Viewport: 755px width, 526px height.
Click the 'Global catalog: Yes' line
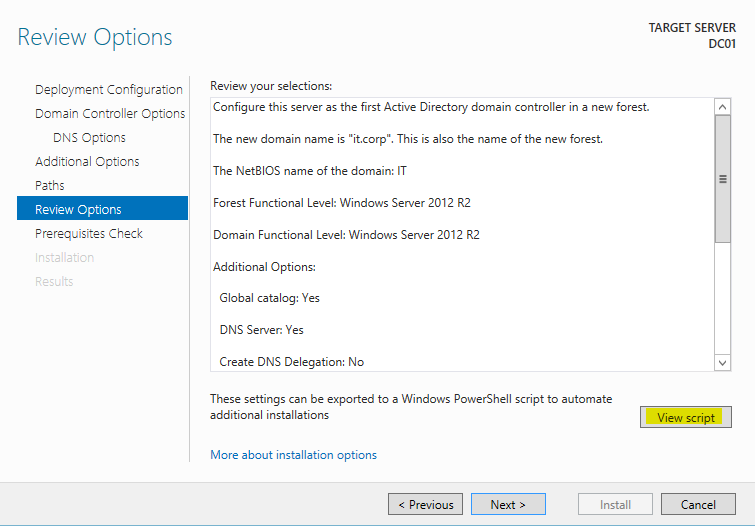[x=269, y=298]
